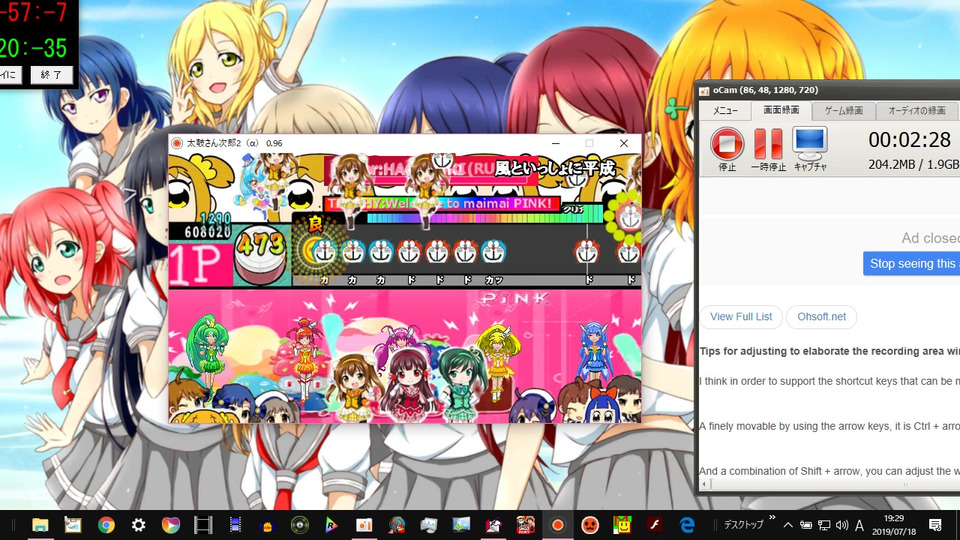Open the blue film-strip video editor on taskbar
This screenshot has width=960, height=540.
[x=235, y=525]
